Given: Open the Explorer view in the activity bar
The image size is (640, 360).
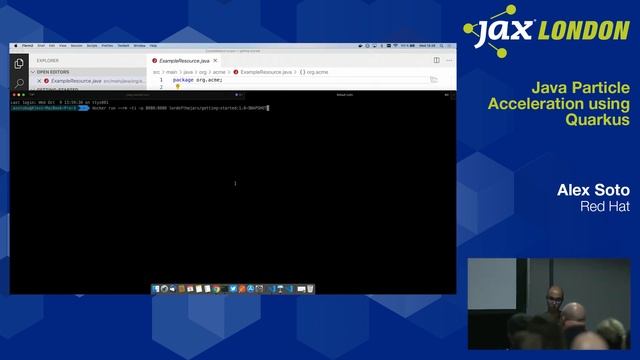Looking at the screenshot, I should point(19,64).
